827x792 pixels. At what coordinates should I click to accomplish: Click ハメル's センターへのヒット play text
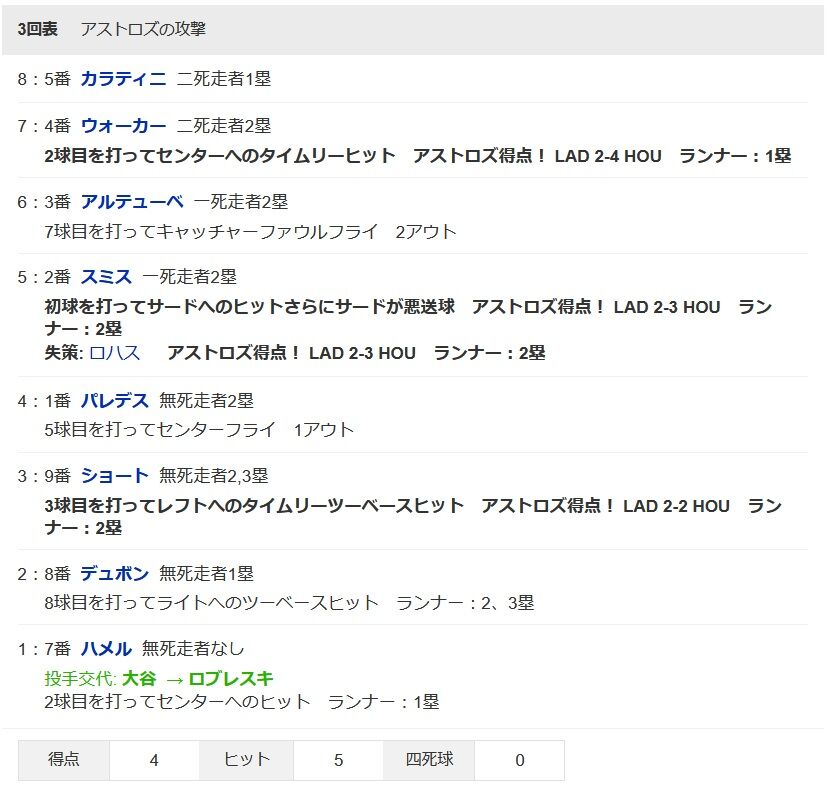242,701
